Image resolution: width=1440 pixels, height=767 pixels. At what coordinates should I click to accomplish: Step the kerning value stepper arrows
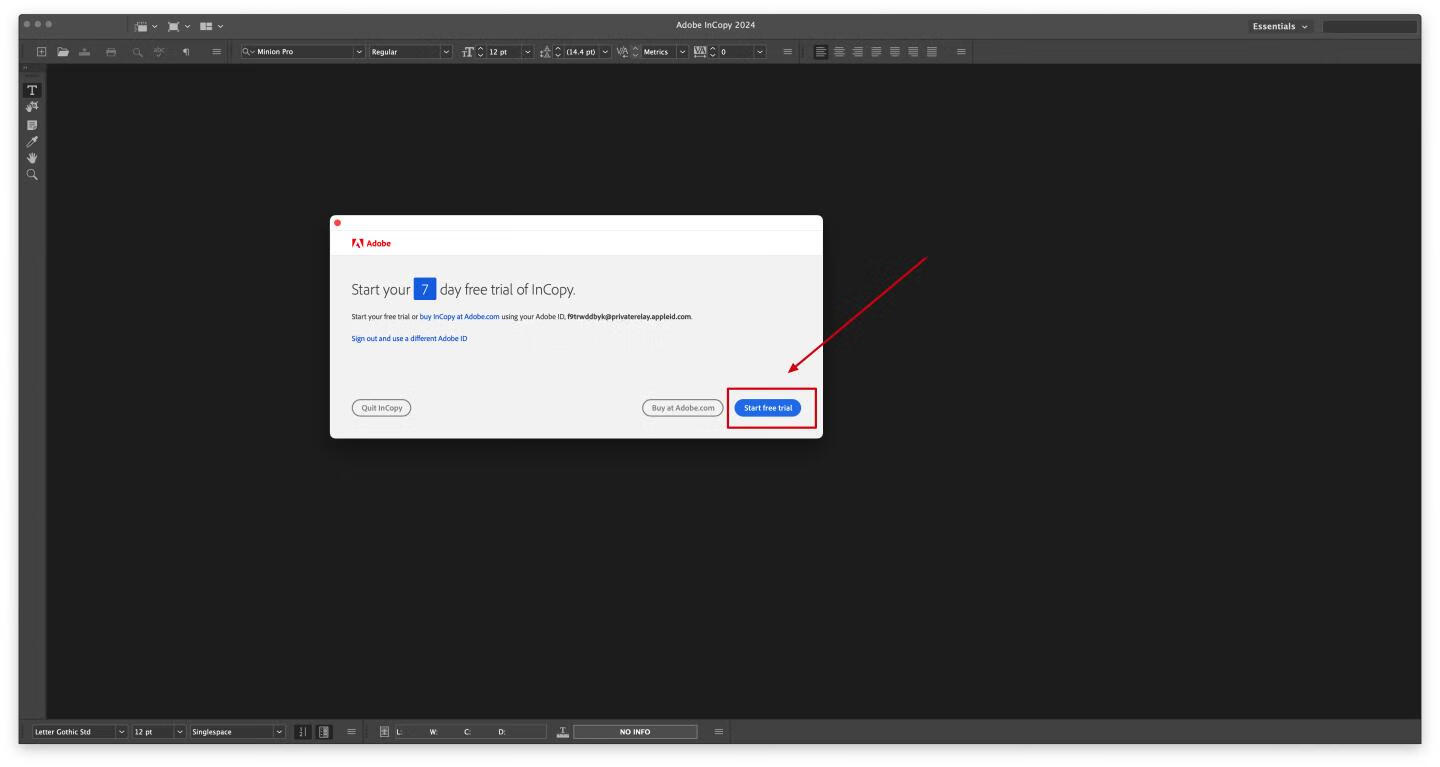tap(635, 52)
